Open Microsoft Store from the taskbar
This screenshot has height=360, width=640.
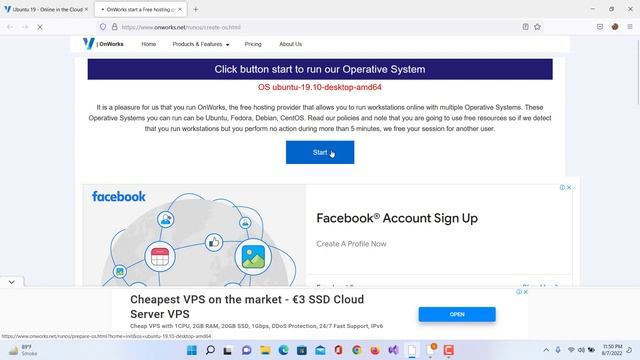pyautogui.click(x=302, y=350)
